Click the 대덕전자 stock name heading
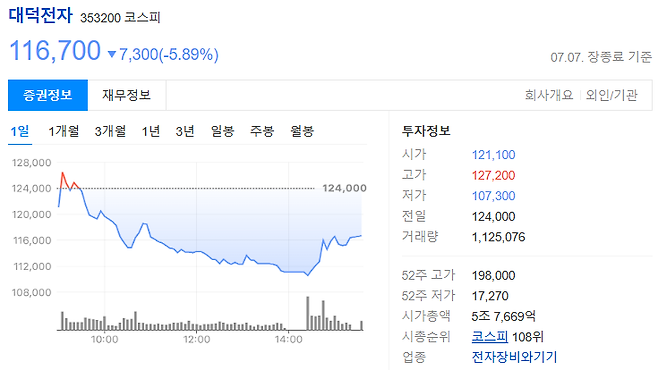Image resolution: width=658 pixels, height=370 pixels. click(x=41, y=16)
